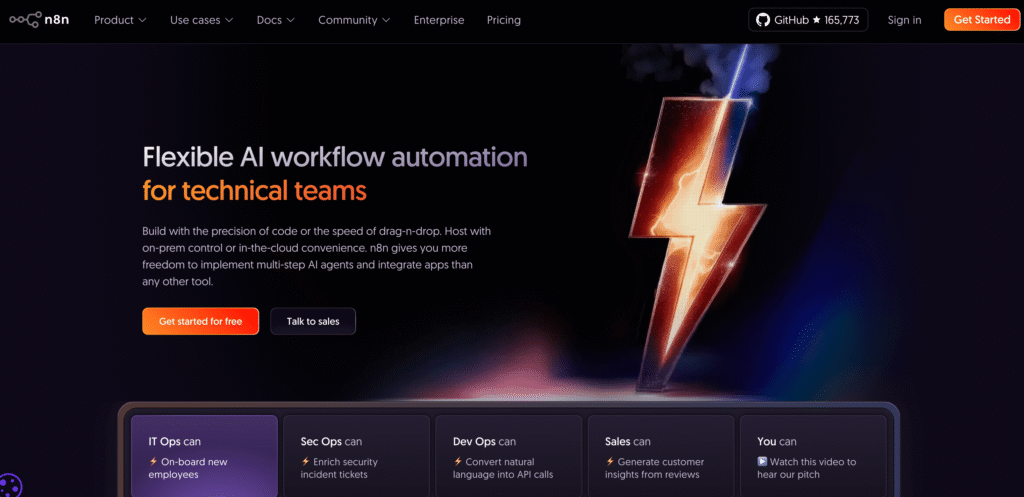Click the cookie settings icon at bottom-left
This screenshot has height=497, width=1024.
point(8,486)
